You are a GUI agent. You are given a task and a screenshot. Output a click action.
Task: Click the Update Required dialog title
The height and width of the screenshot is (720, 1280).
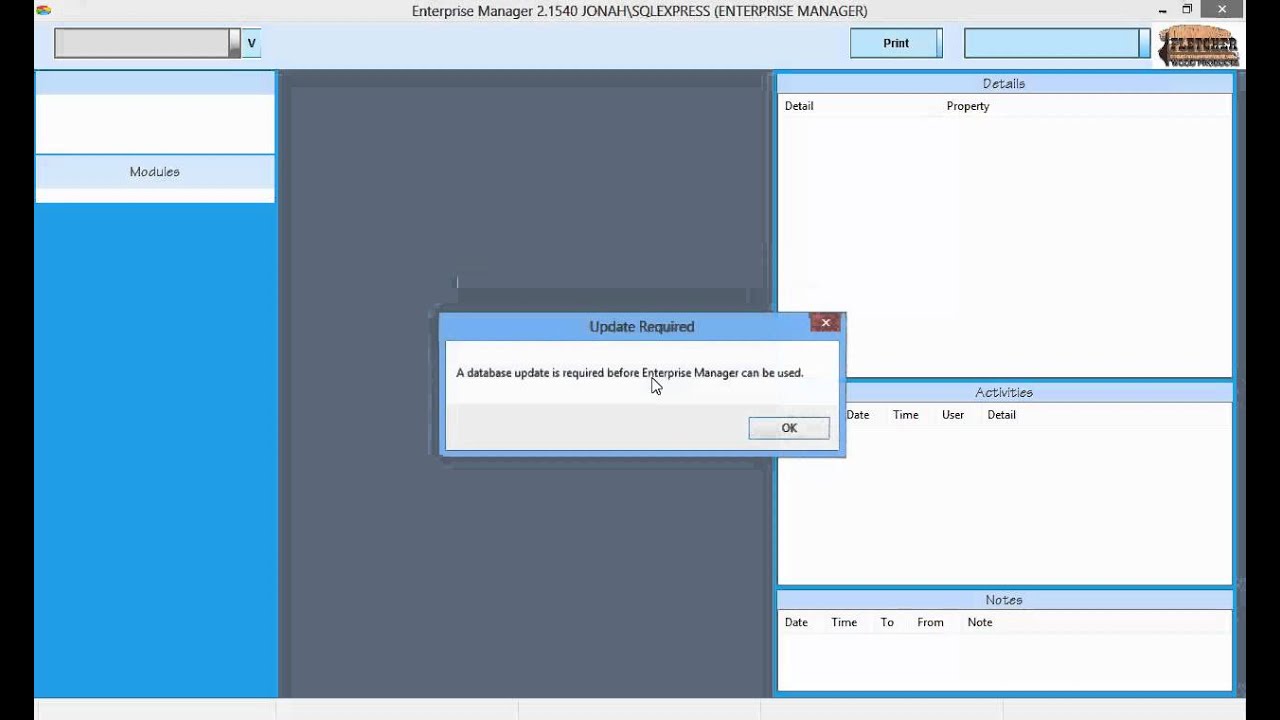642,327
